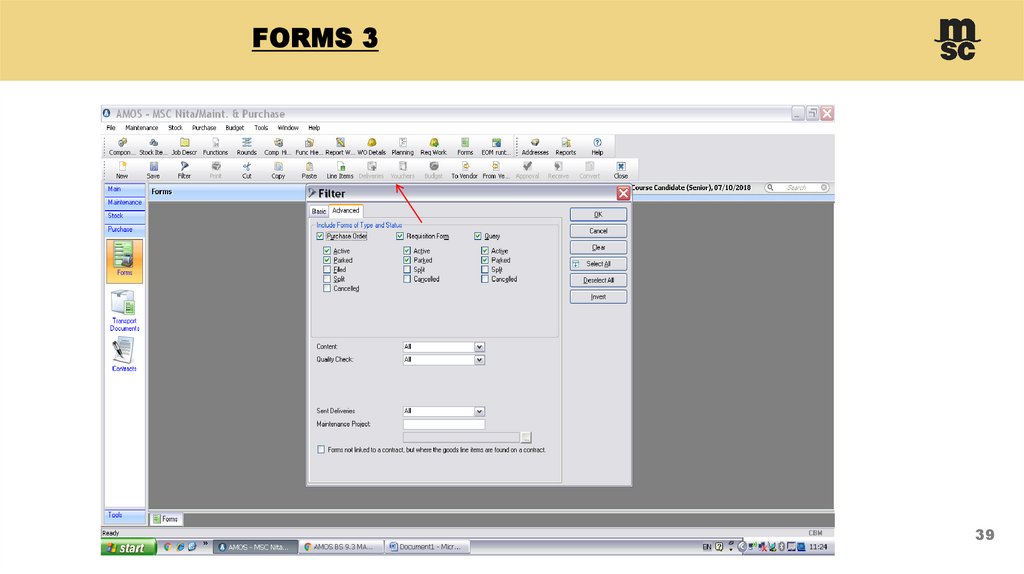This screenshot has width=1024, height=574.
Task: Open Transport Documents in the sidebar
Action: pyautogui.click(x=124, y=311)
